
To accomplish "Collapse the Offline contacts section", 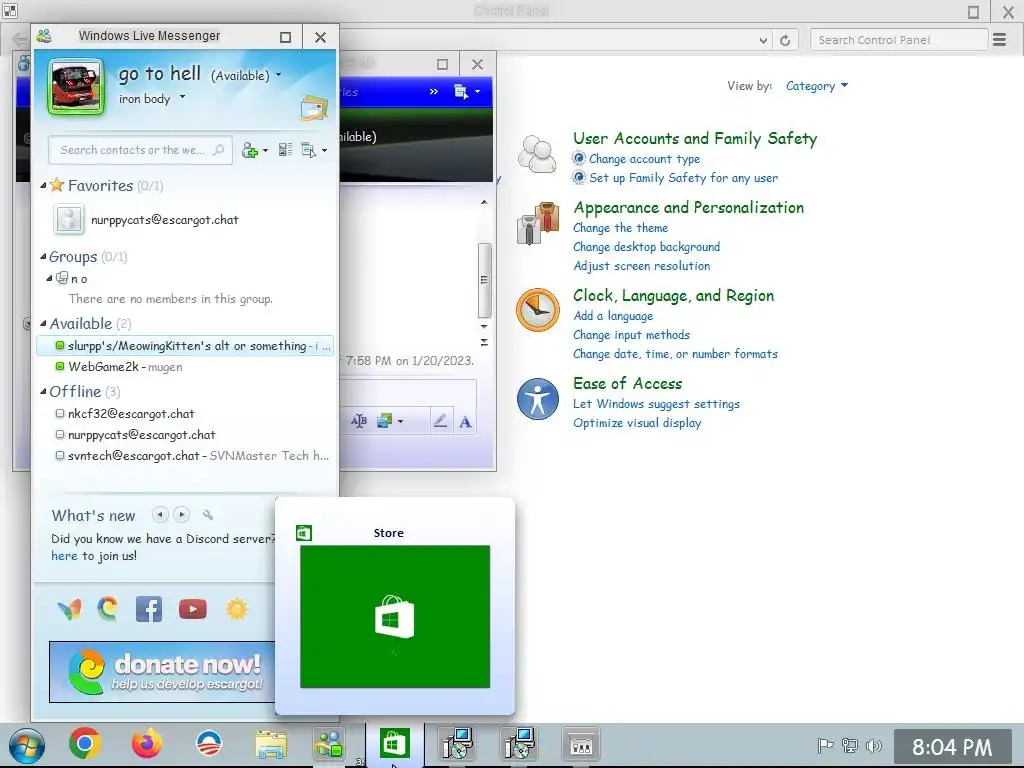I will coord(43,392).
